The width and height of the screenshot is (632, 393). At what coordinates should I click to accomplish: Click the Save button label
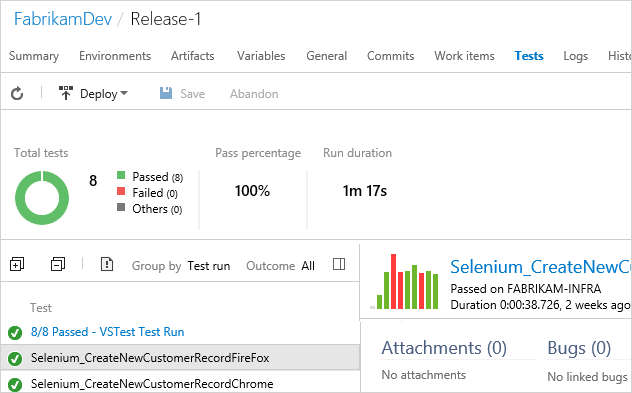coord(193,94)
